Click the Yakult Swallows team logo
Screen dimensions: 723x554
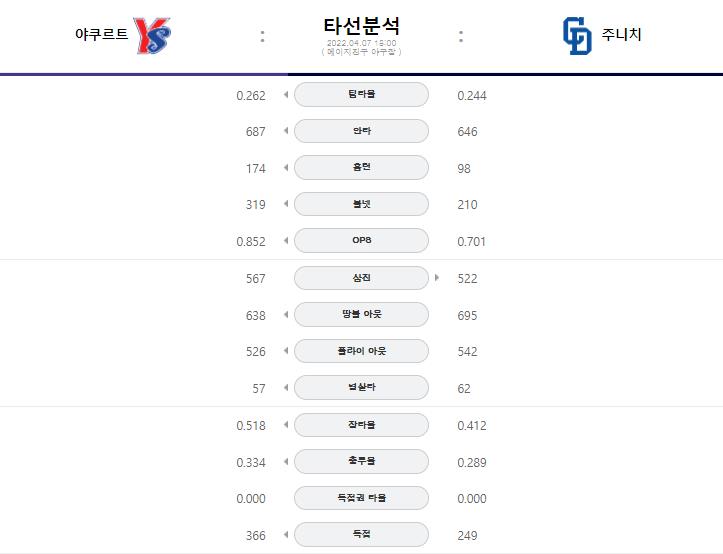tap(152, 35)
